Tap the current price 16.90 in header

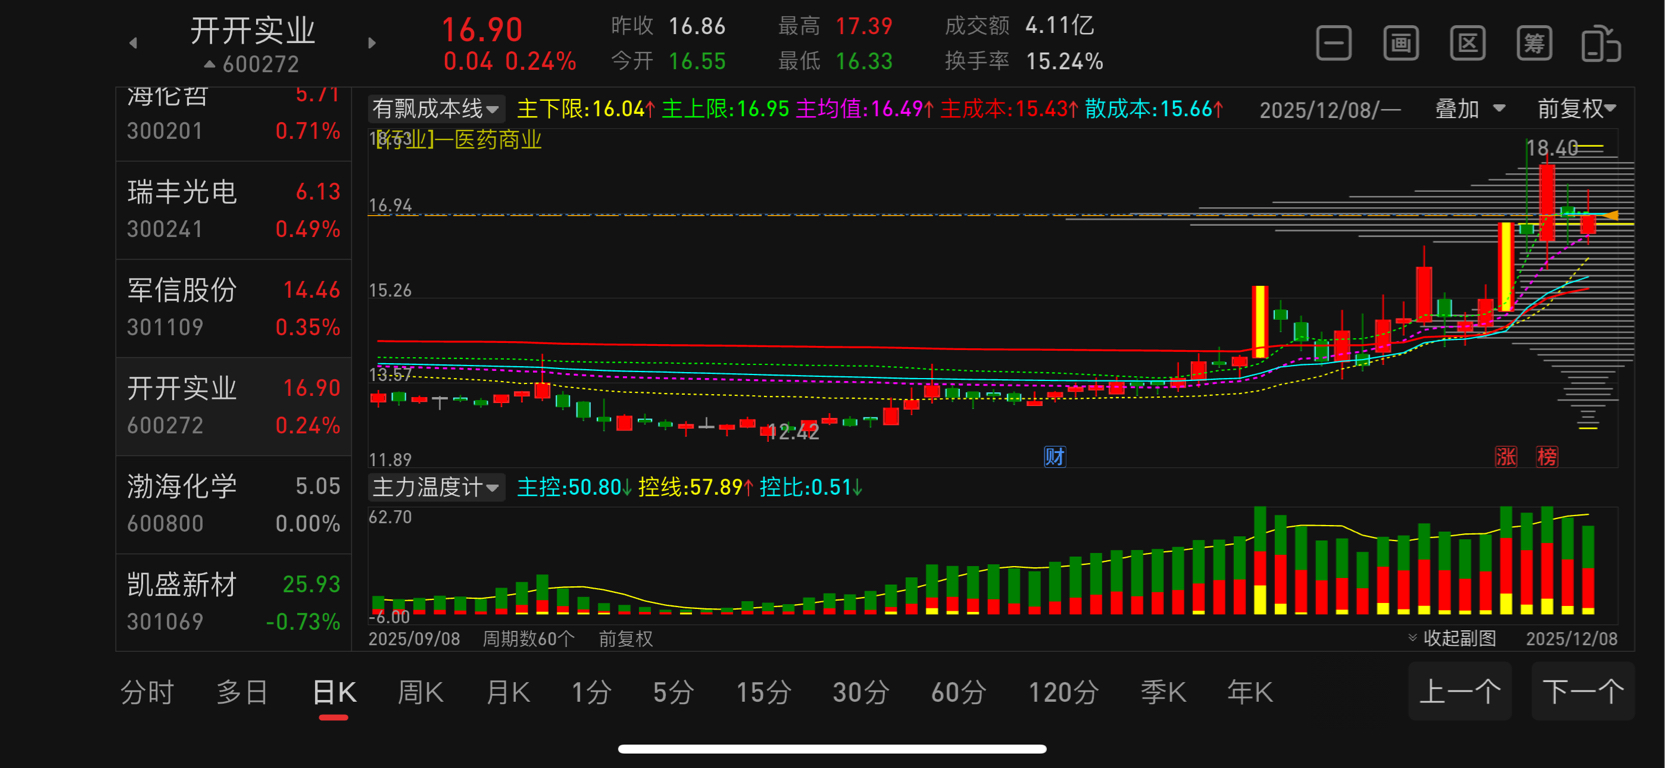(482, 30)
